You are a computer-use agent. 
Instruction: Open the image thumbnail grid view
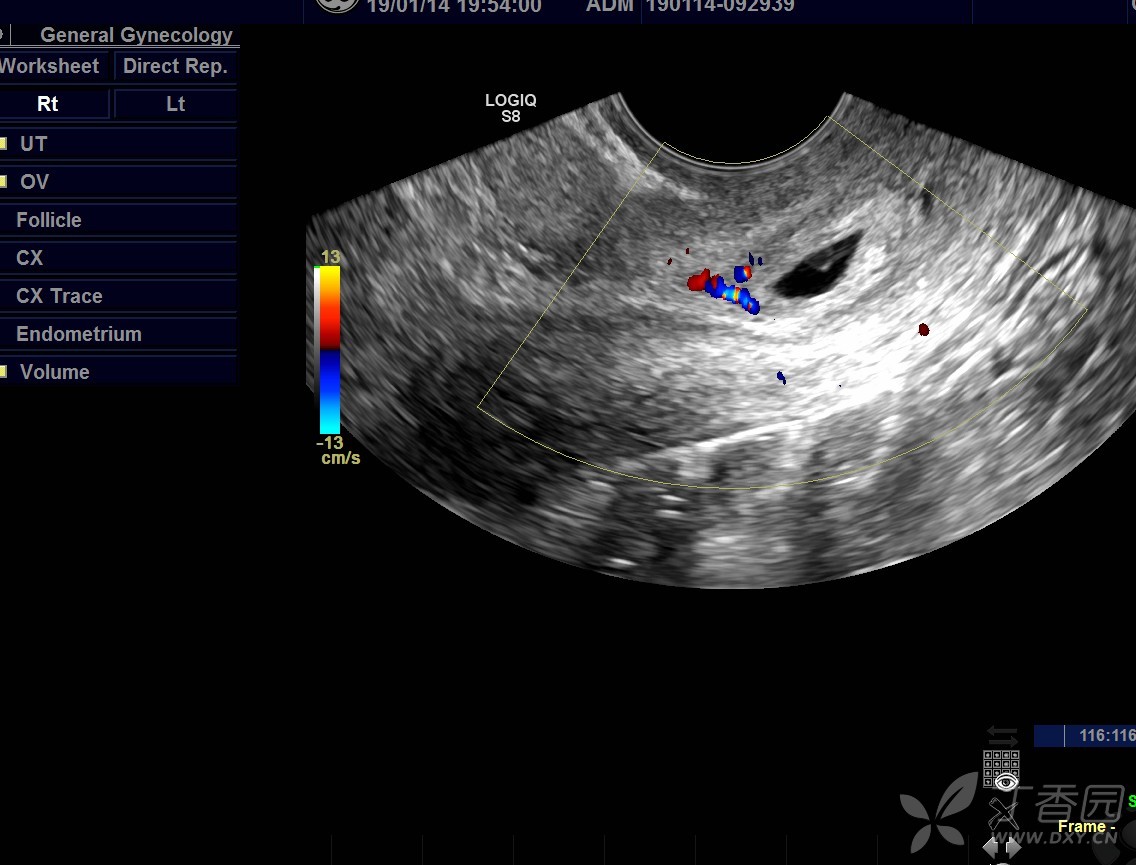click(1001, 762)
